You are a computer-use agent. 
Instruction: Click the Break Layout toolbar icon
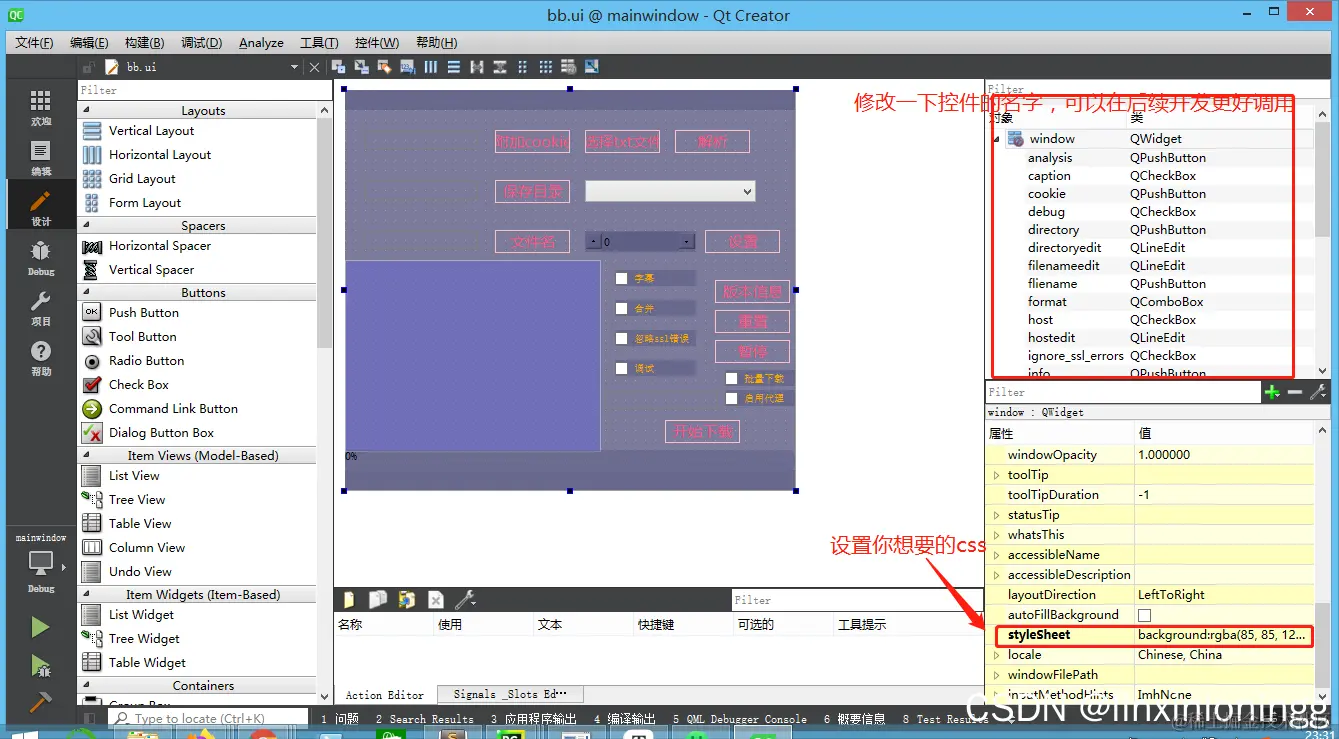(569, 67)
